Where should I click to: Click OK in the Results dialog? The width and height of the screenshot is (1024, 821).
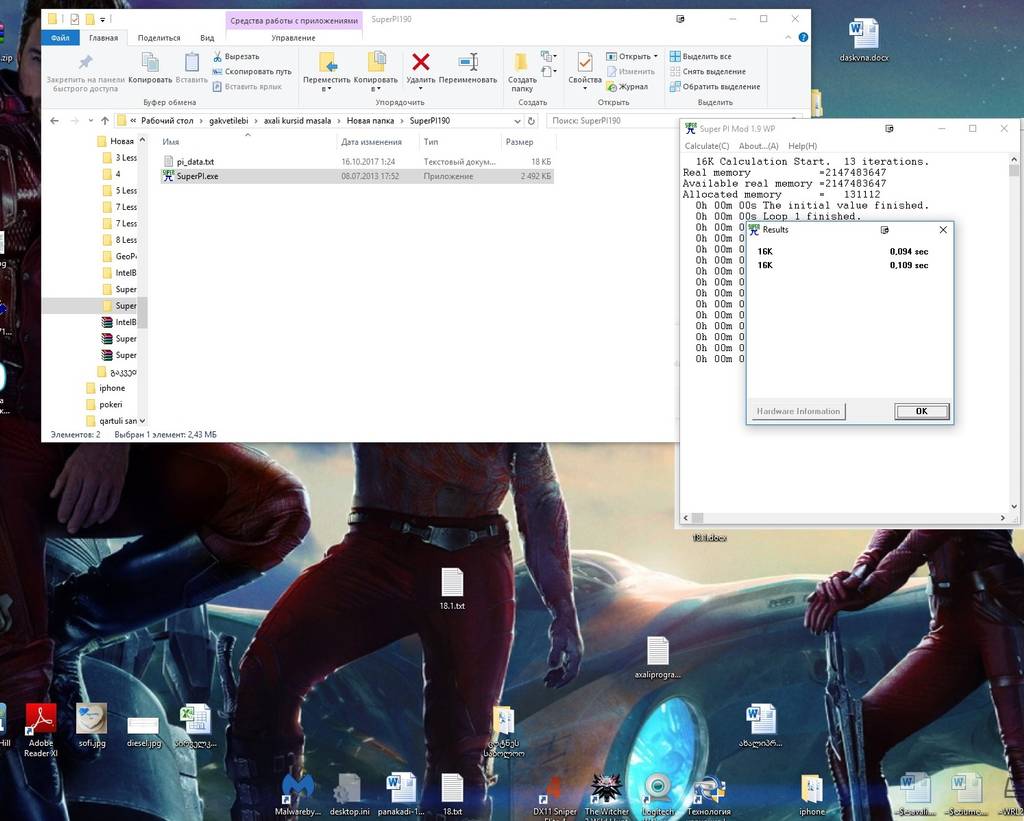[921, 411]
